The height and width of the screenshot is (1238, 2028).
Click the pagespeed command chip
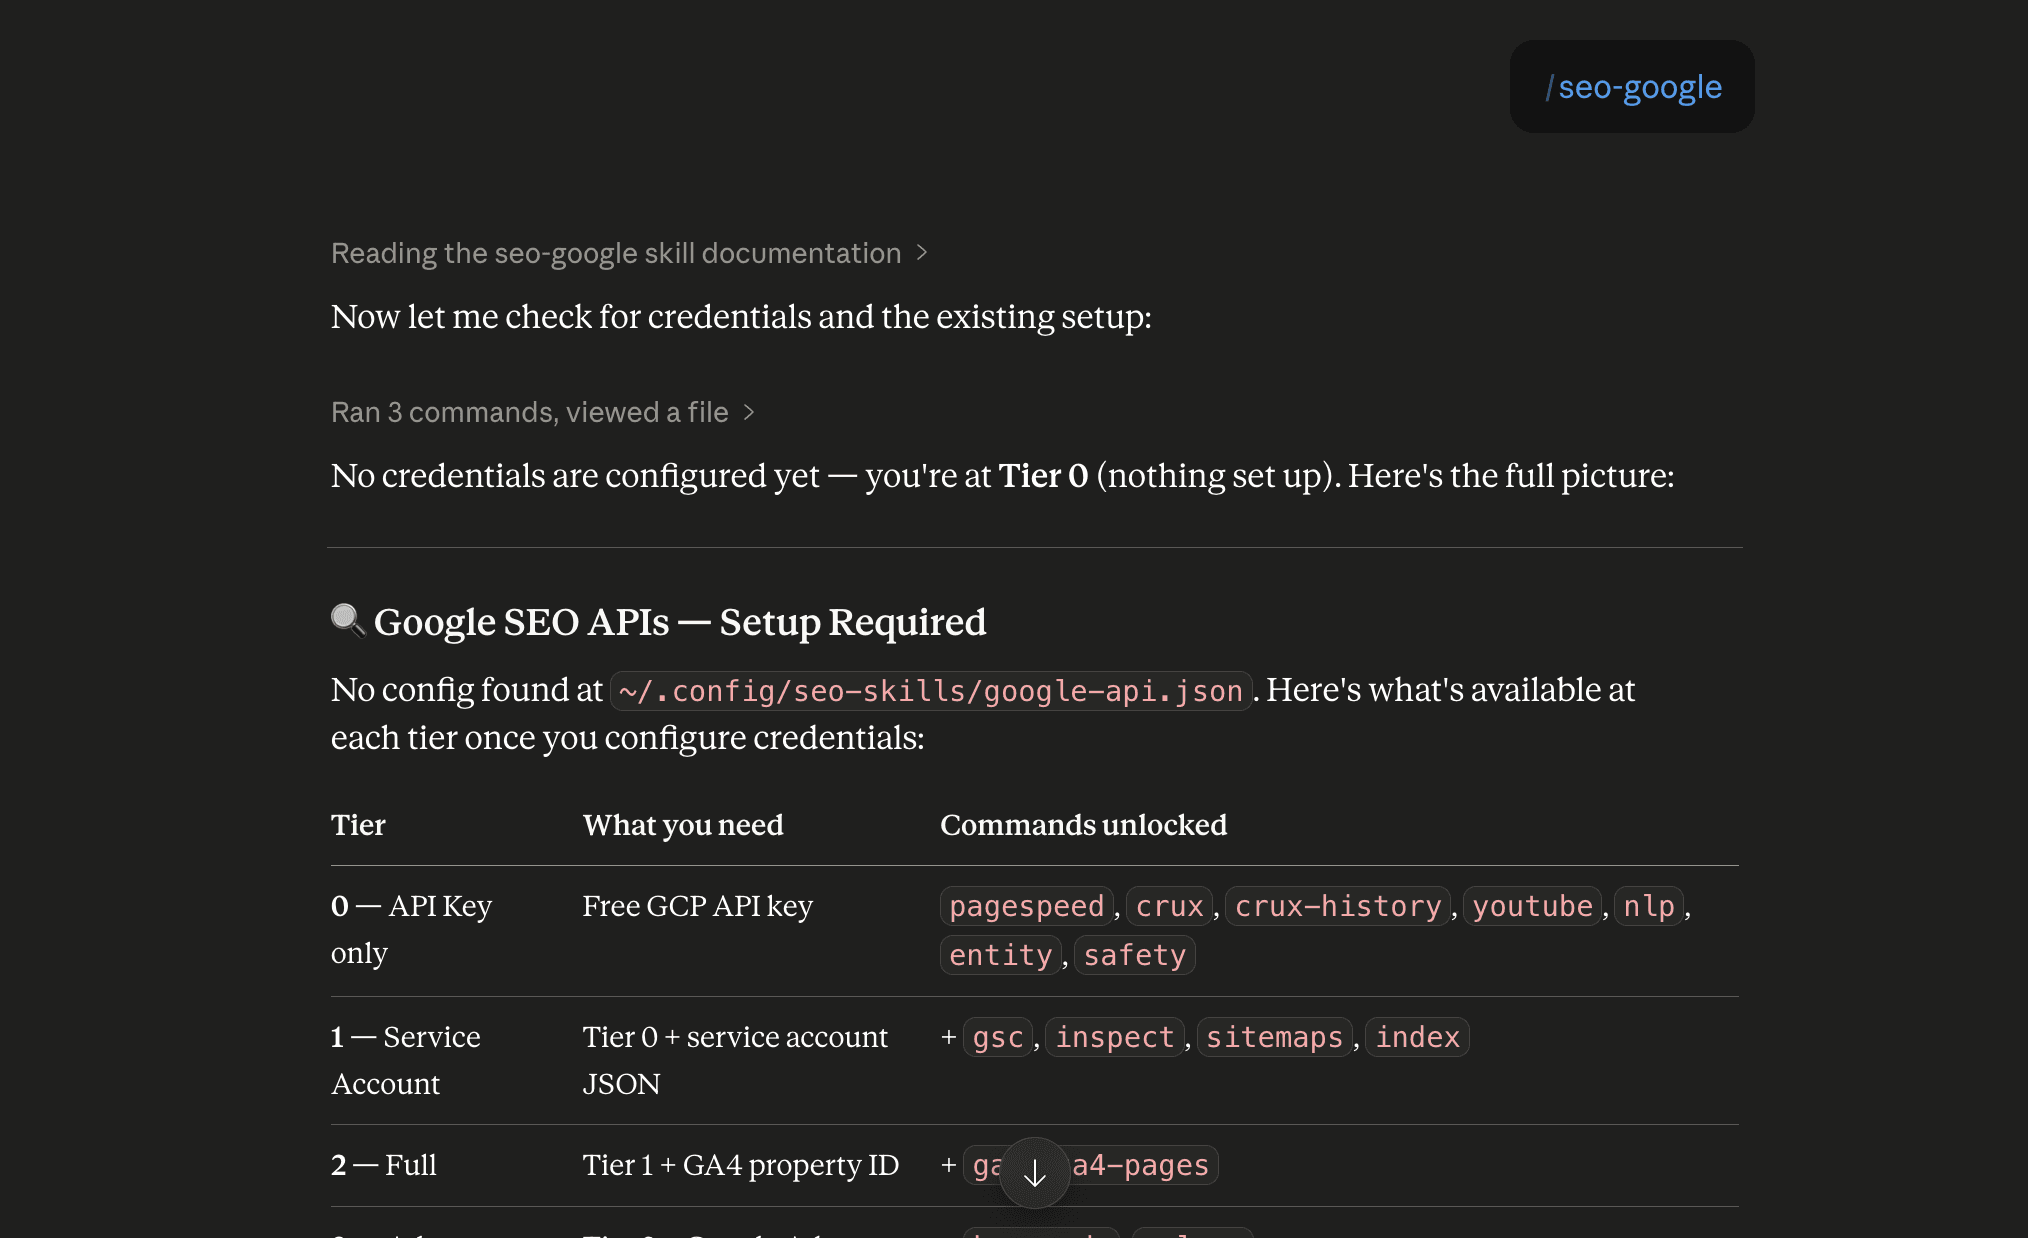[1027, 906]
